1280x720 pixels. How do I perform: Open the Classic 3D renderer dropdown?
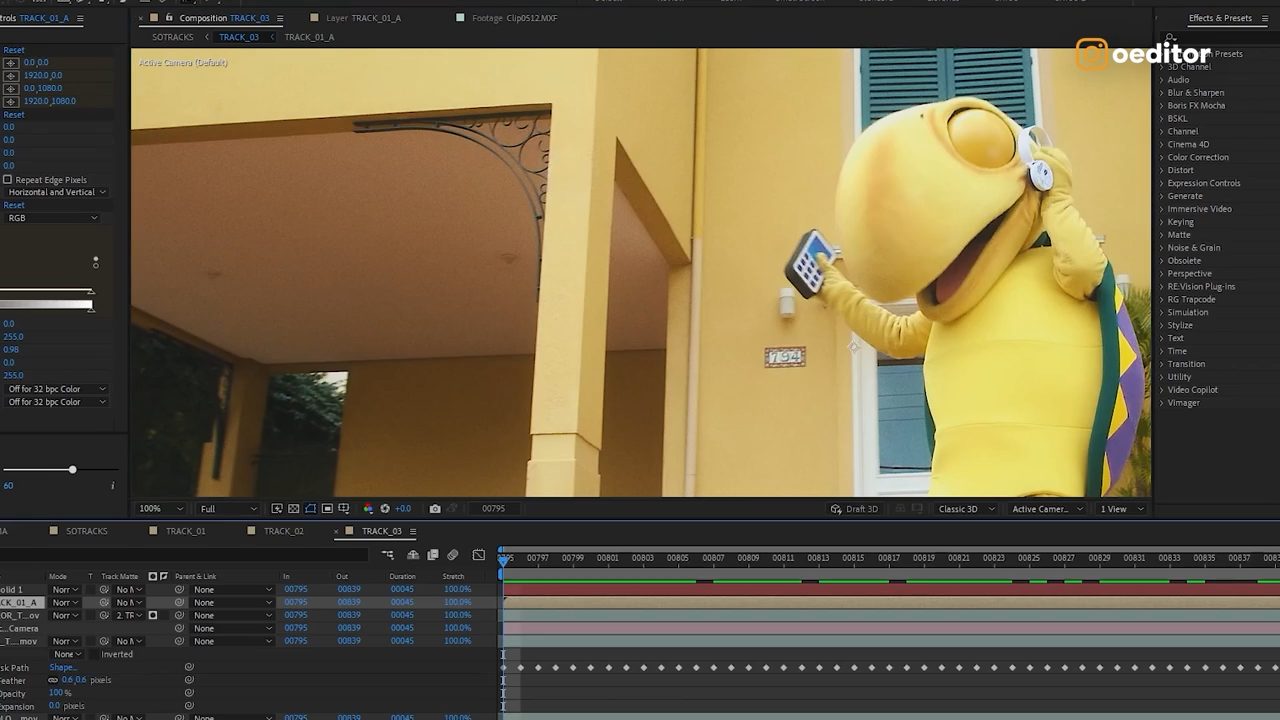coord(966,509)
